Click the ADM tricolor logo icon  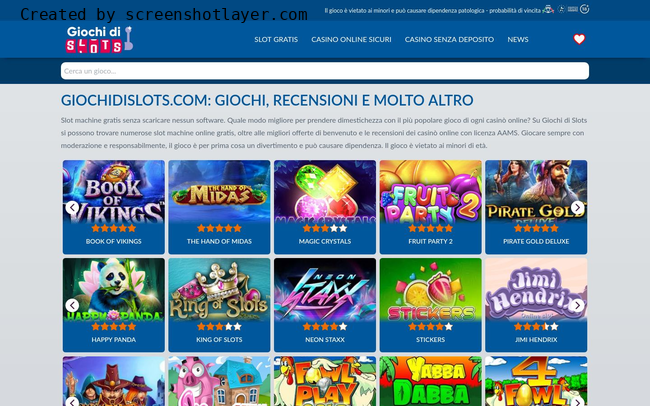coord(548,9)
